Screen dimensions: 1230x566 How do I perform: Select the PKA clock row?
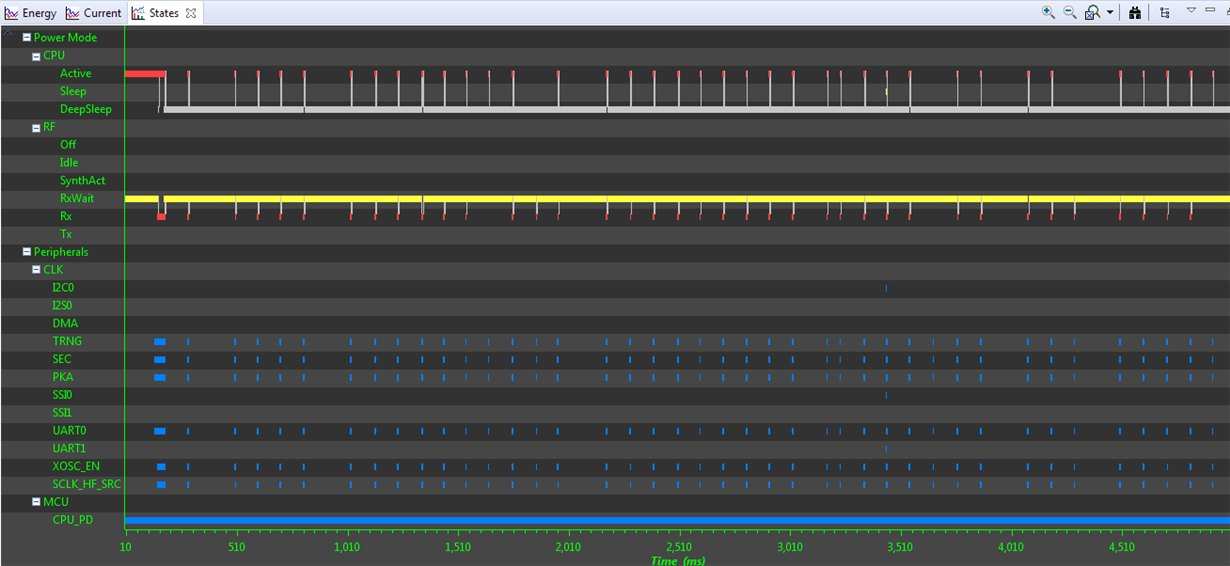(63, 378)
